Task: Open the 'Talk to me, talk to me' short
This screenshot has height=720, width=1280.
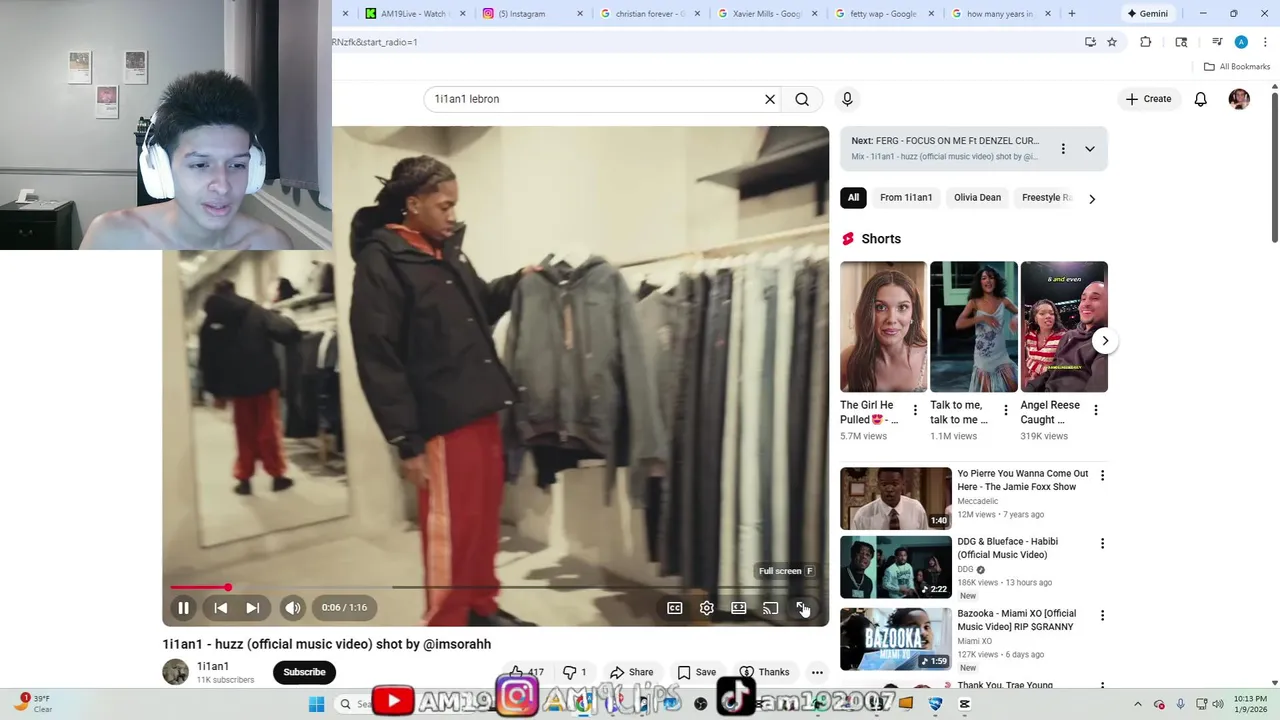Action: [974, 327]
